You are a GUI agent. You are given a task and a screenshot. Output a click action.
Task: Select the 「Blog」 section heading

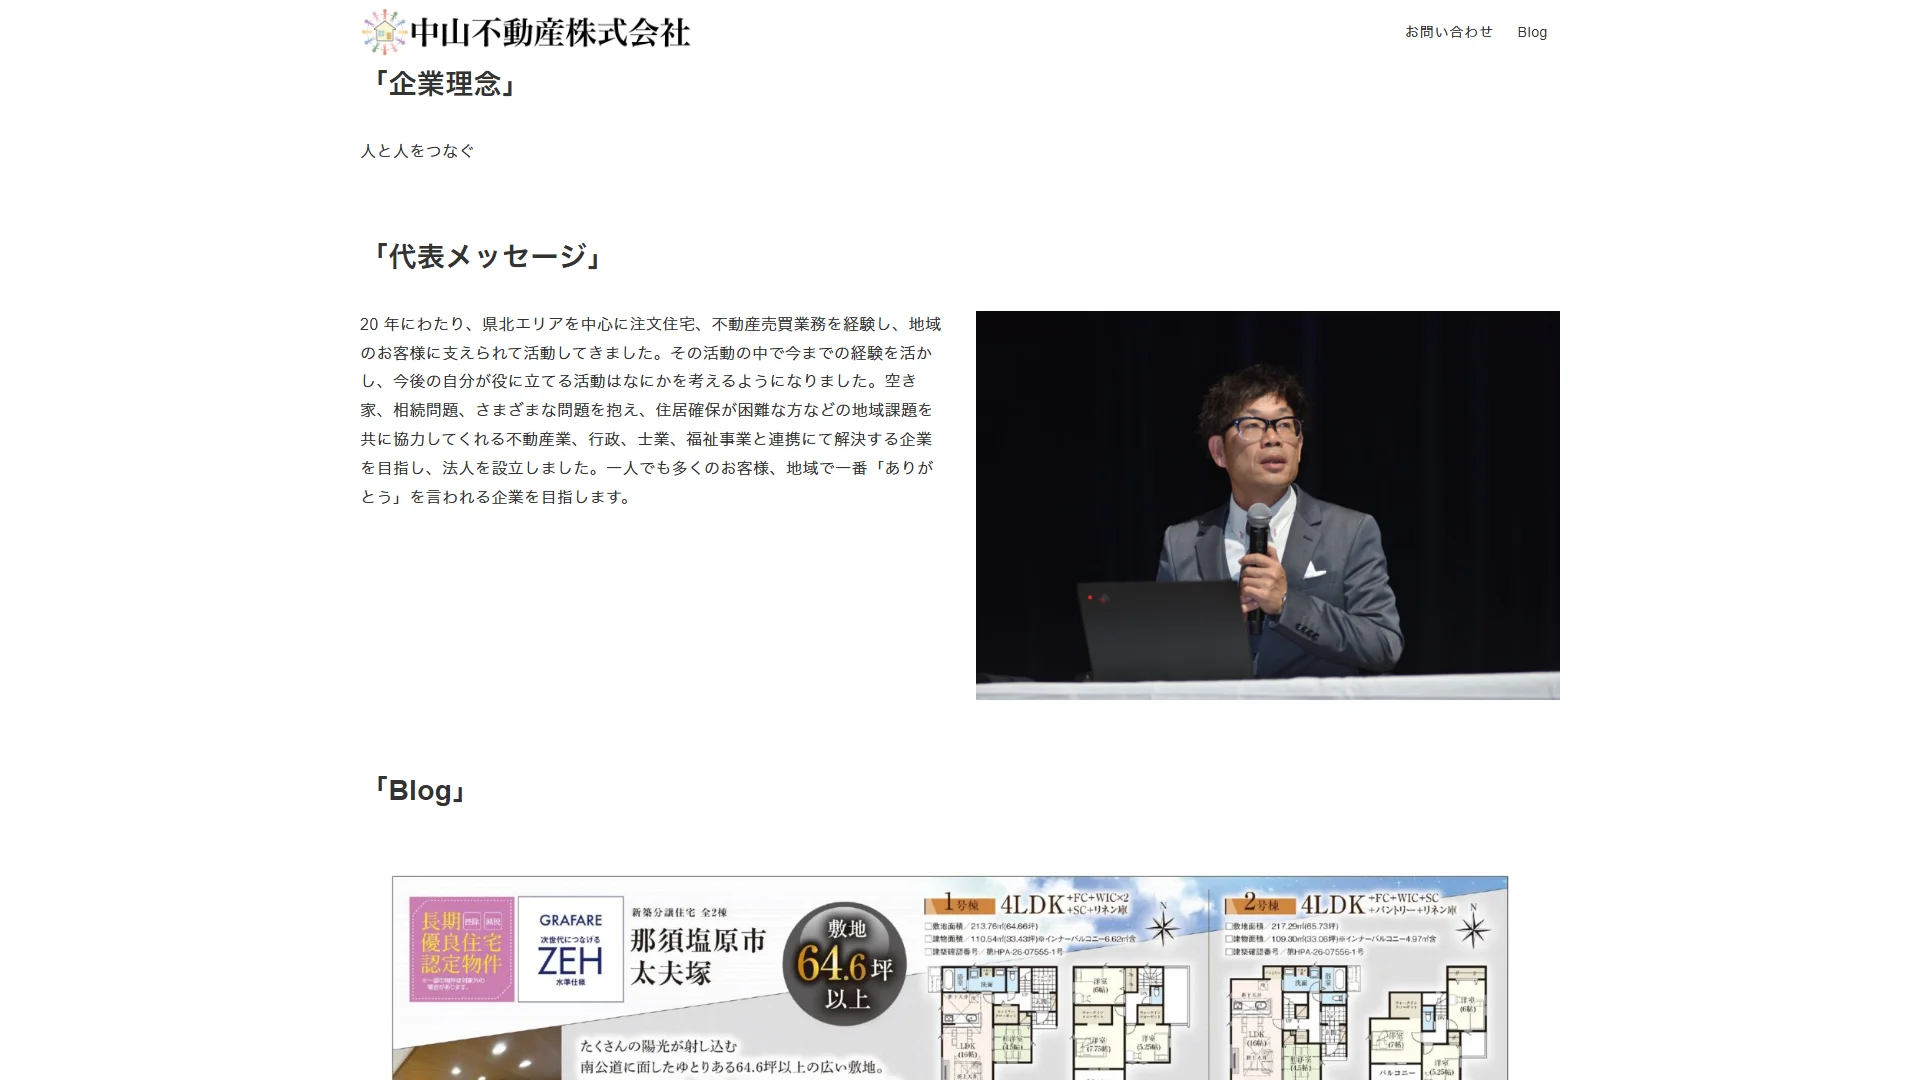point(419,791)
